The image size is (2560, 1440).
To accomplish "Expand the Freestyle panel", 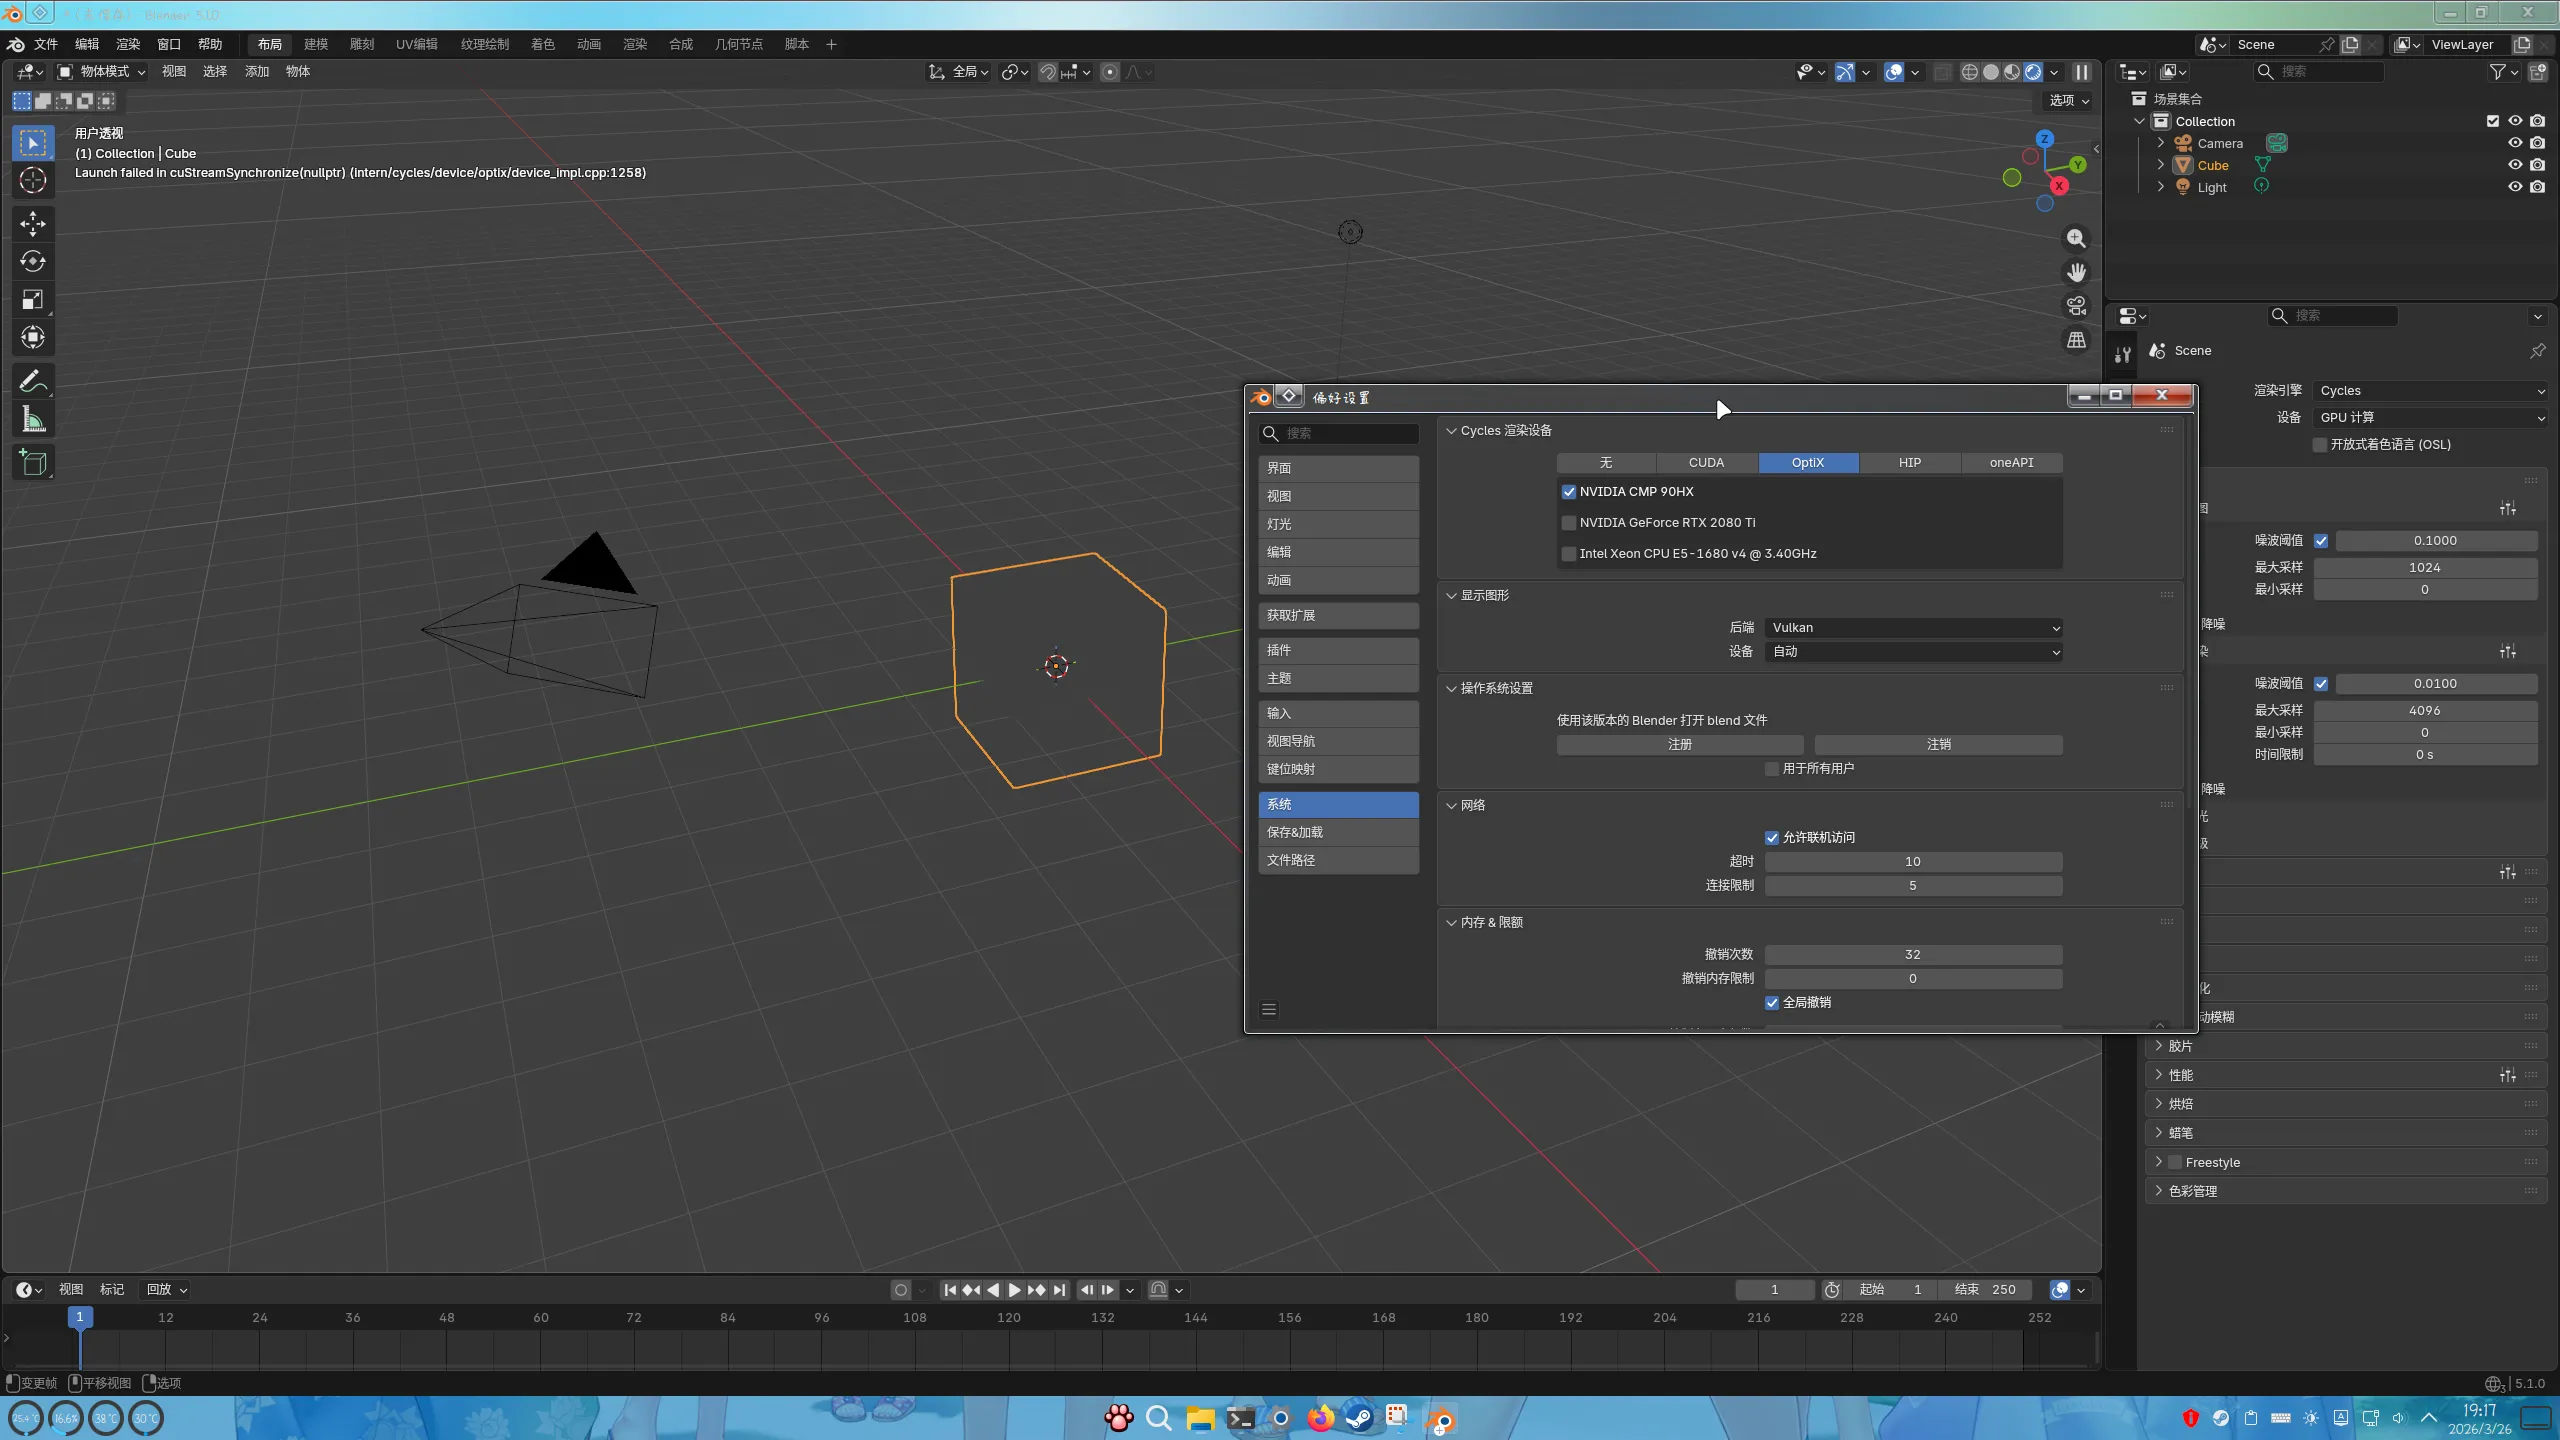I will [2159, 1162].
